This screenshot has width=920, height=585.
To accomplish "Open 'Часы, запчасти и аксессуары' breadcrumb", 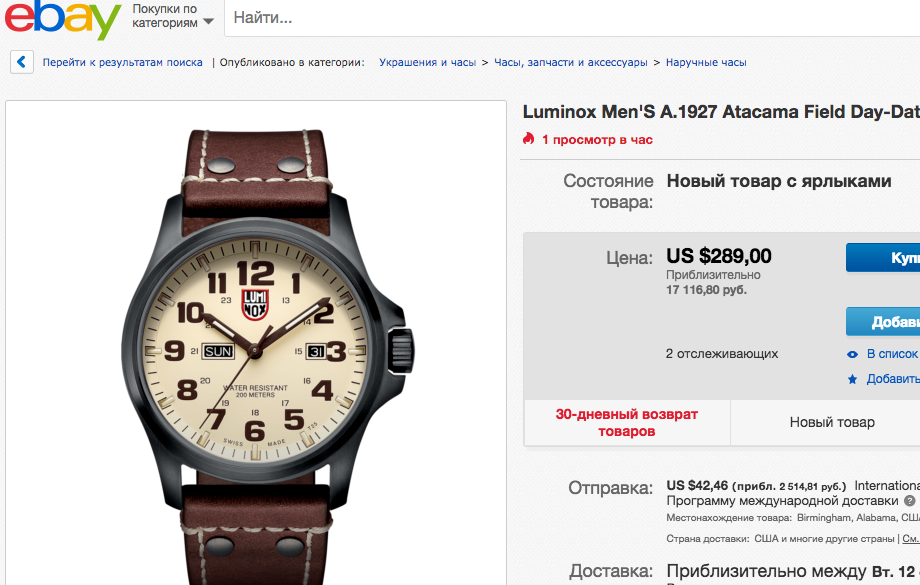I will click(570, 62).
